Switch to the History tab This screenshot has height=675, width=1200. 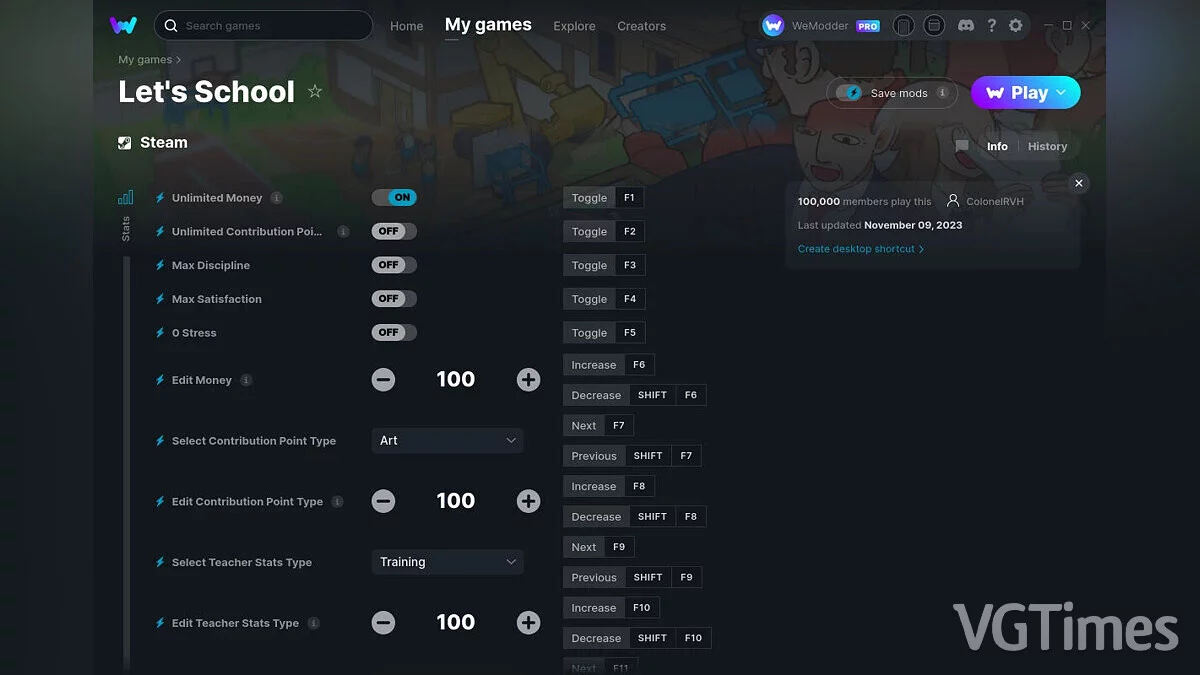pyautogui.click(x=1047, y=146)
